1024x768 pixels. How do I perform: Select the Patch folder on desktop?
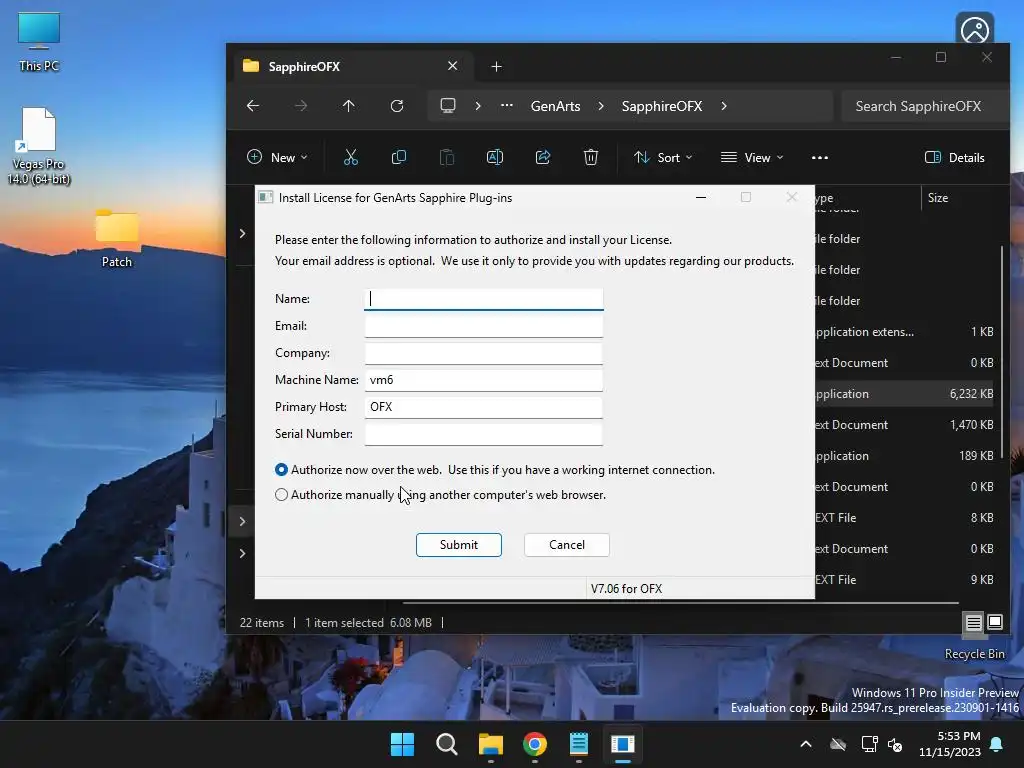click(117, 238)
